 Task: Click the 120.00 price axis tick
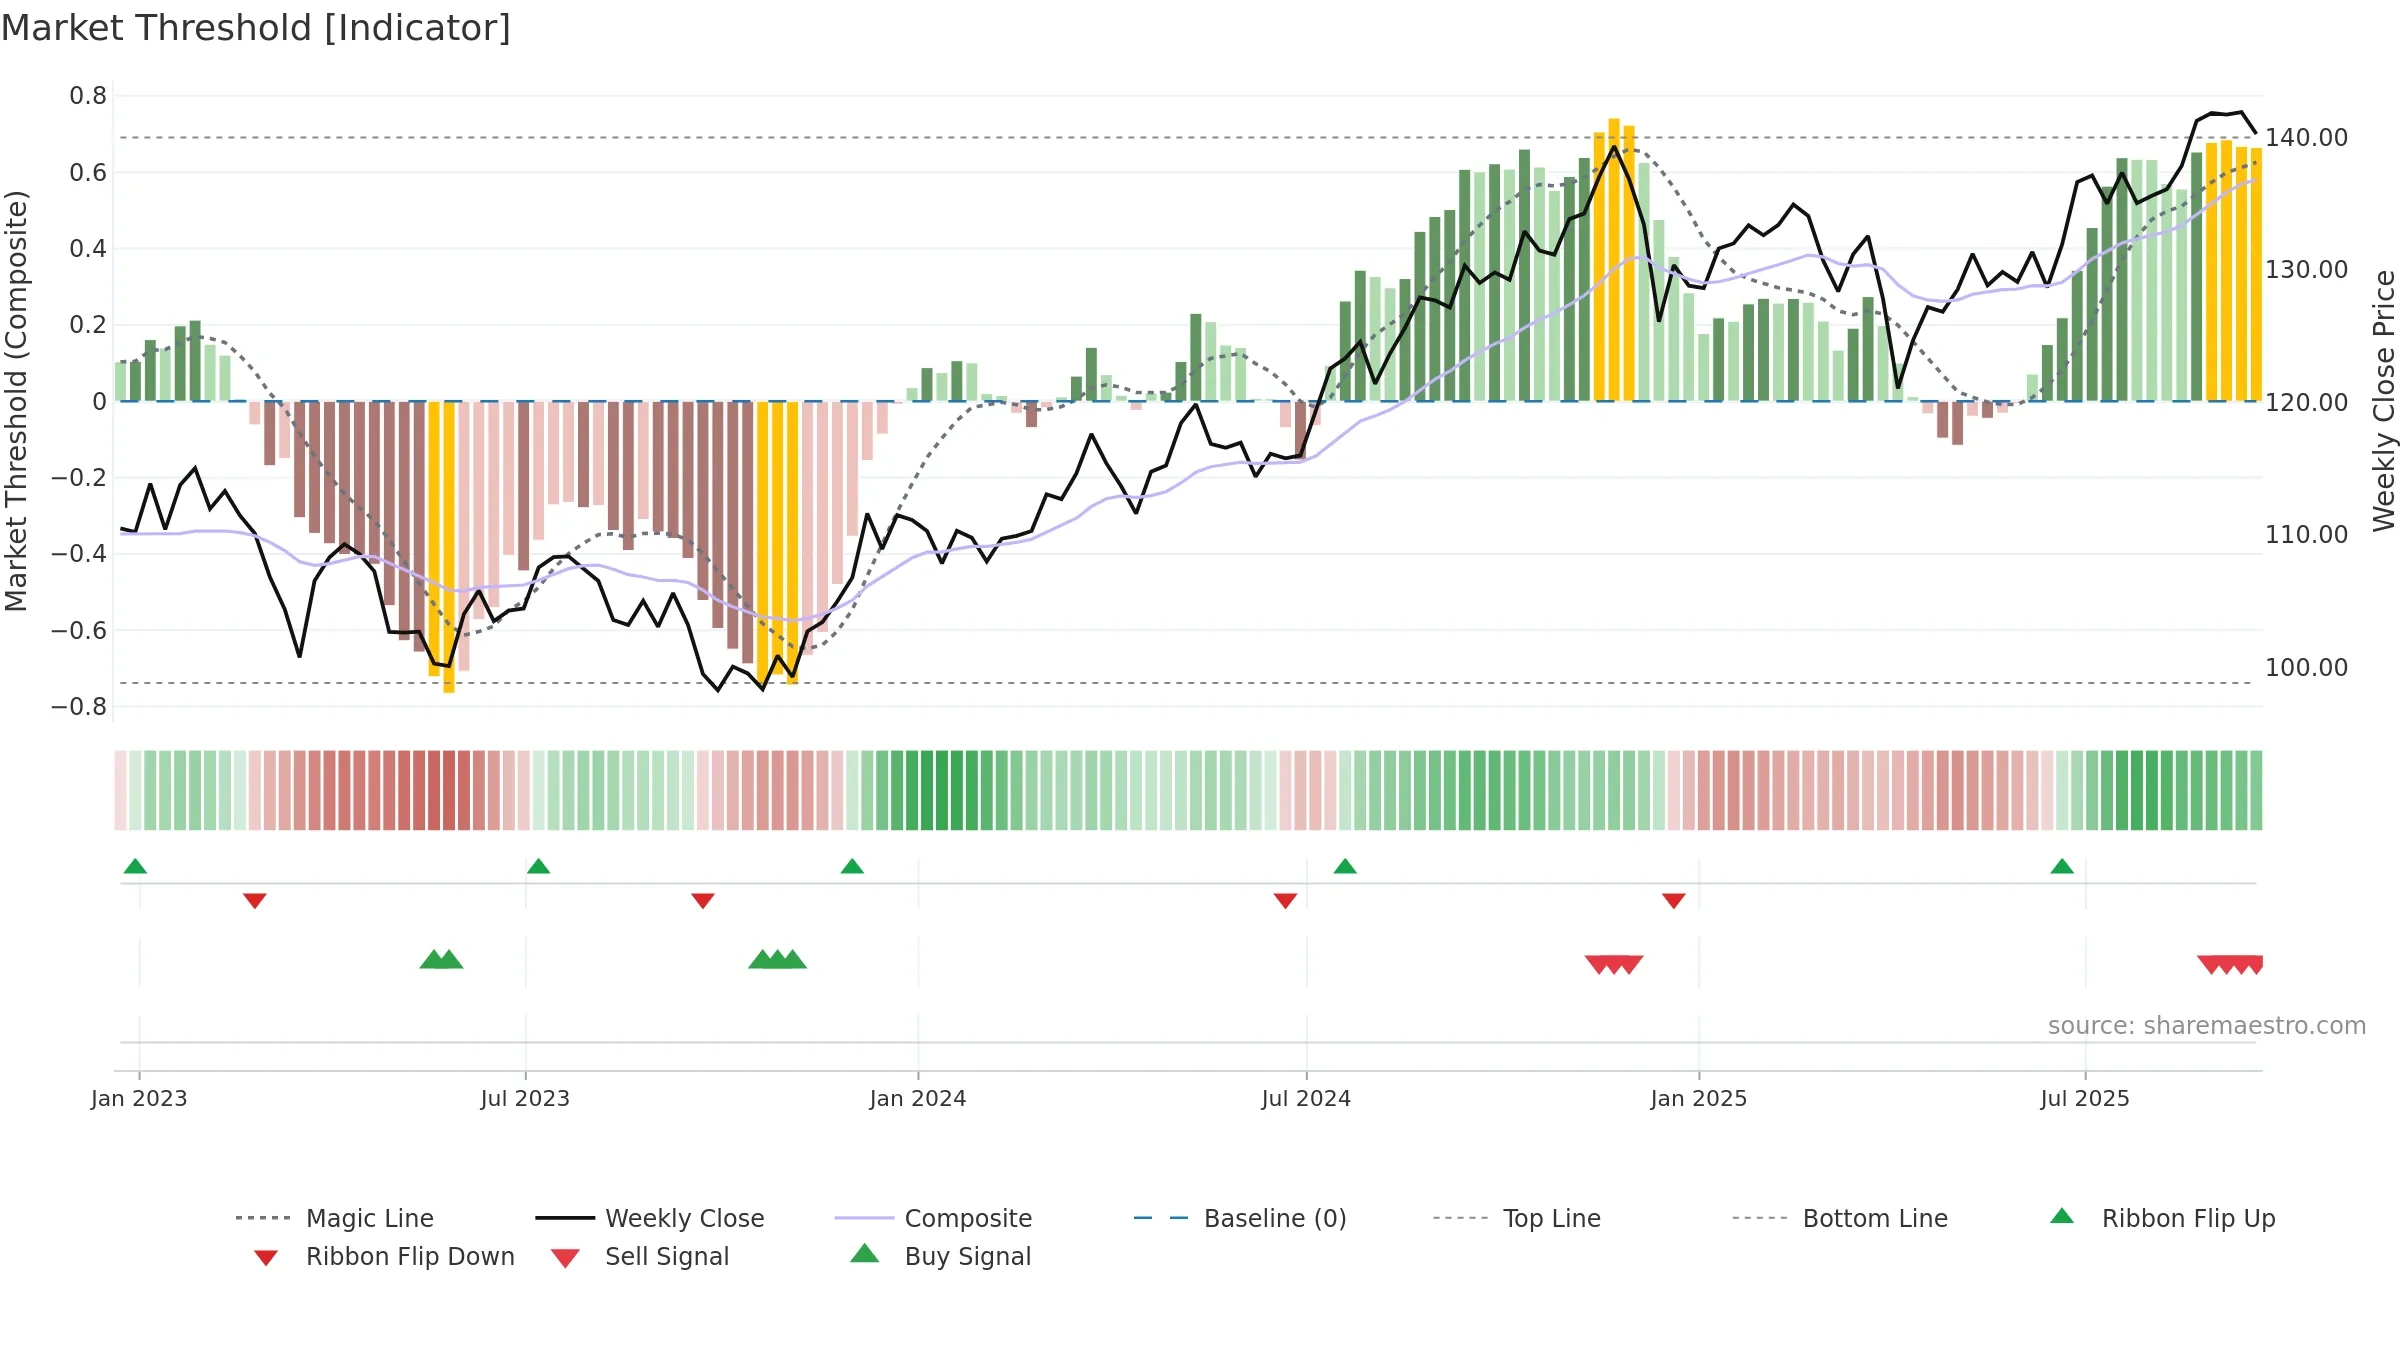[x=2307, y=403]
